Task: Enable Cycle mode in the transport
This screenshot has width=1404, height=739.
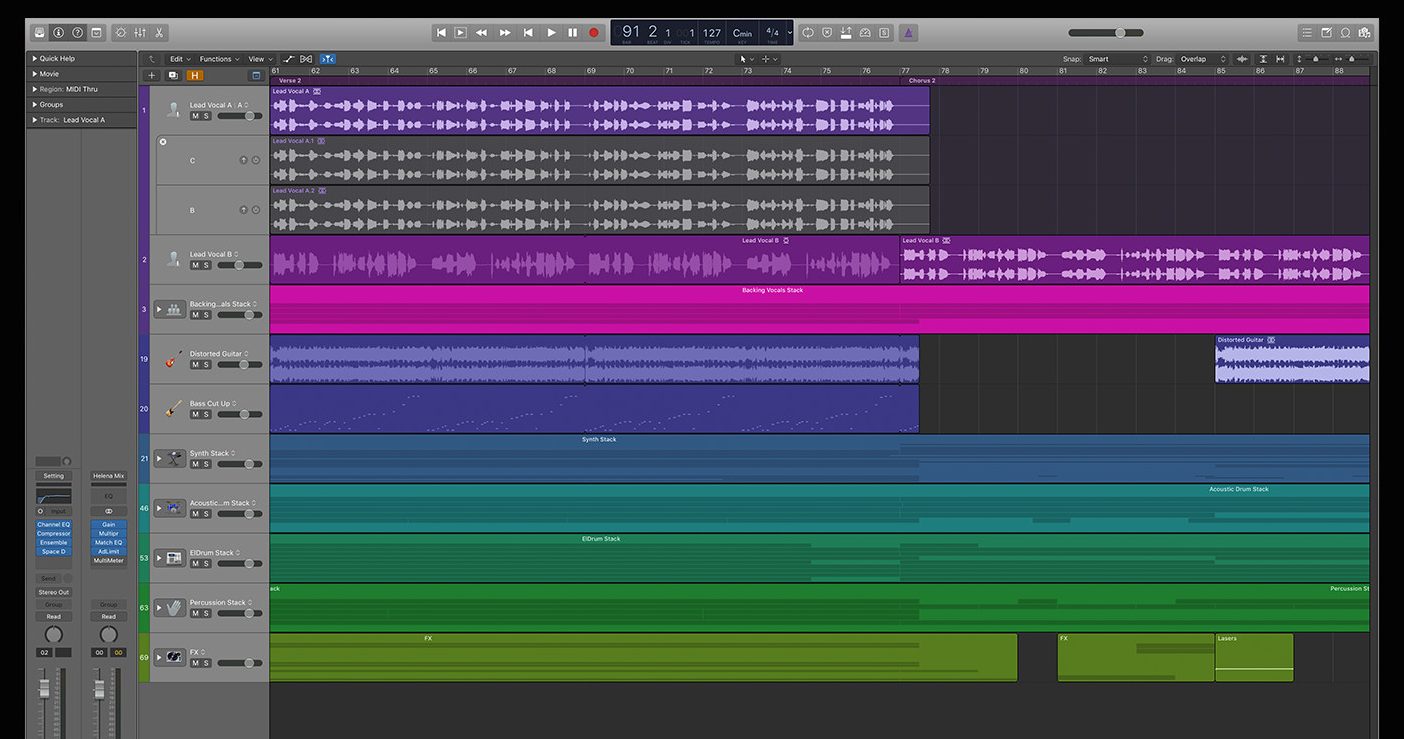Action: (x=808, y=32)
